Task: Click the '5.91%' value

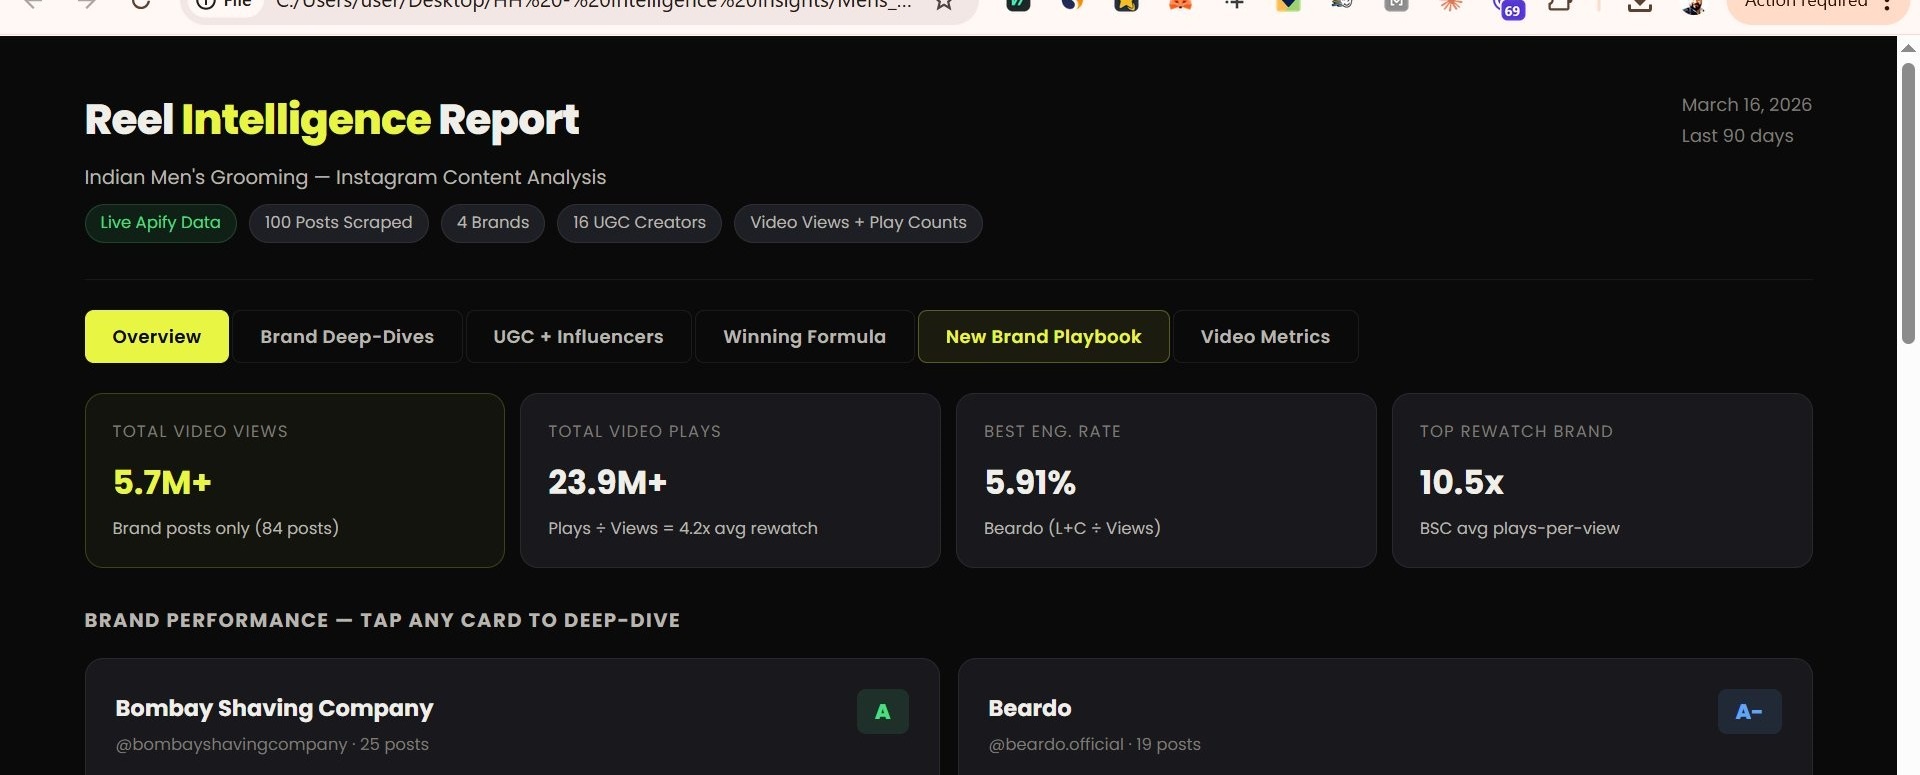Action: point(1030,483)
